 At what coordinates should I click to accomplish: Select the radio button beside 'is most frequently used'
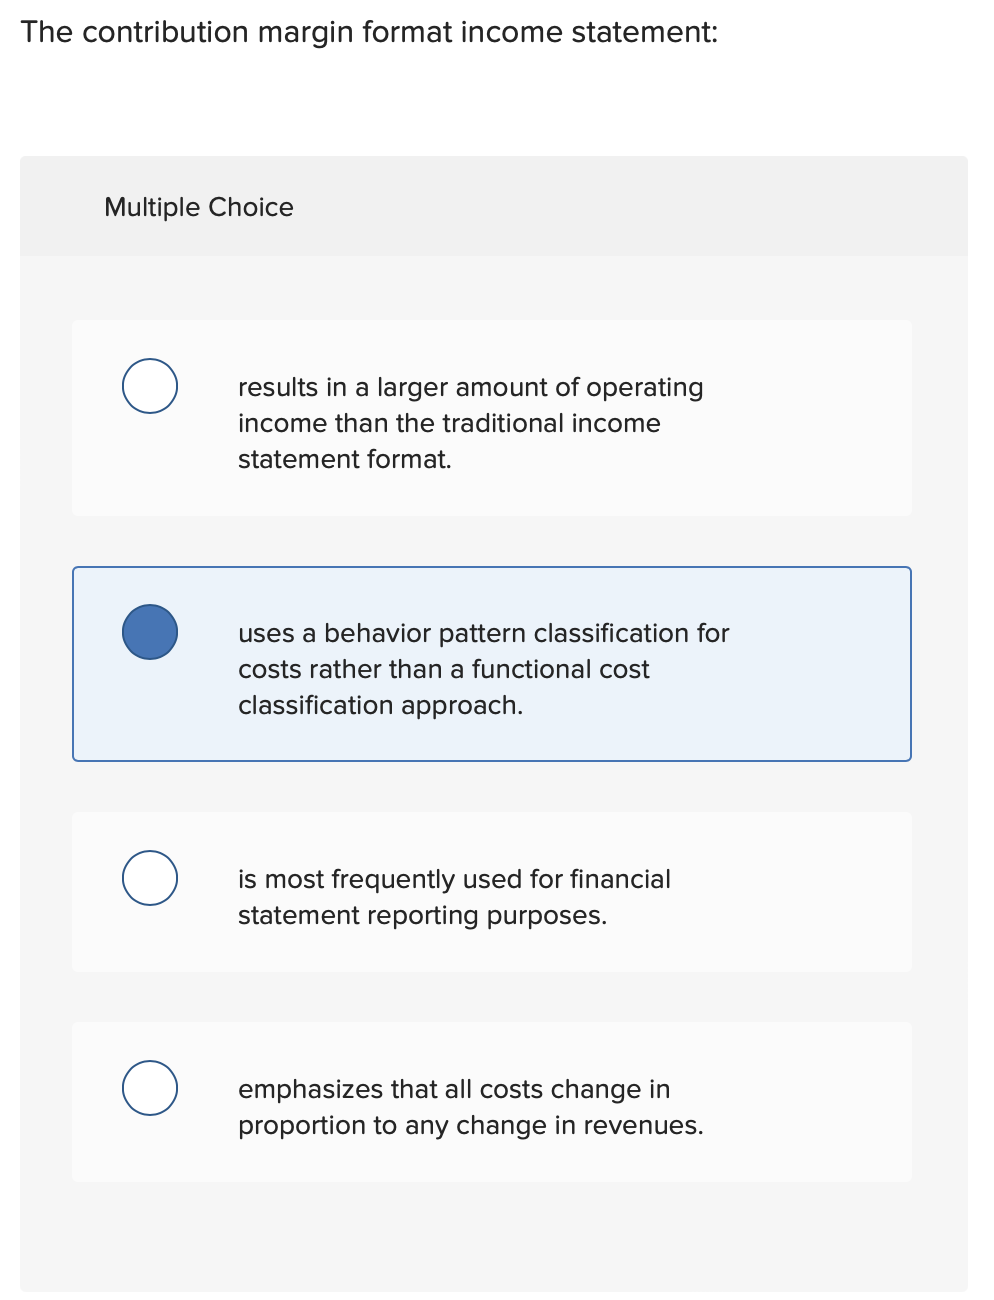(149, 877)
